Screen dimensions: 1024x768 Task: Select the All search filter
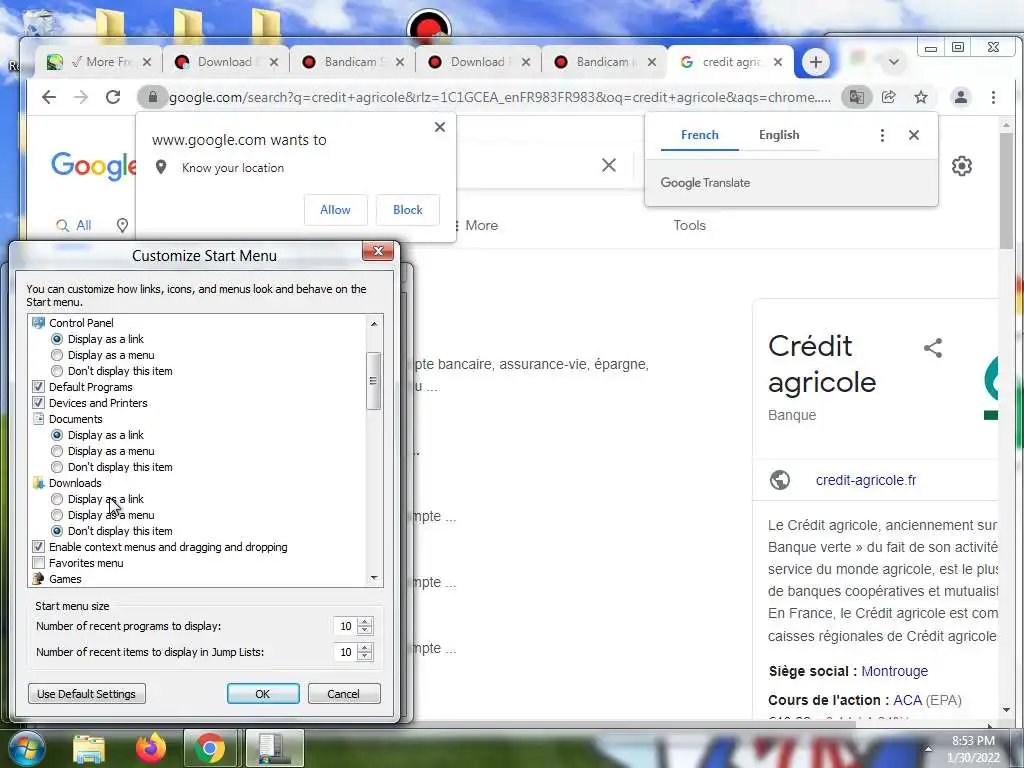pyautogui.click(x=74, y=225)
